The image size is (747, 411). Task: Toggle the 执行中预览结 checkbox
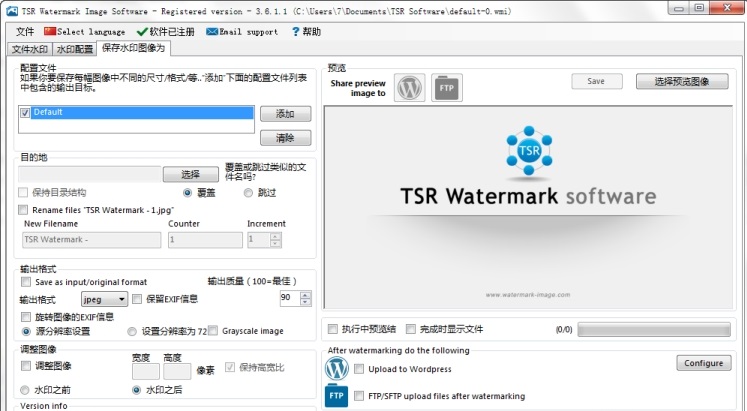[333, 329]
